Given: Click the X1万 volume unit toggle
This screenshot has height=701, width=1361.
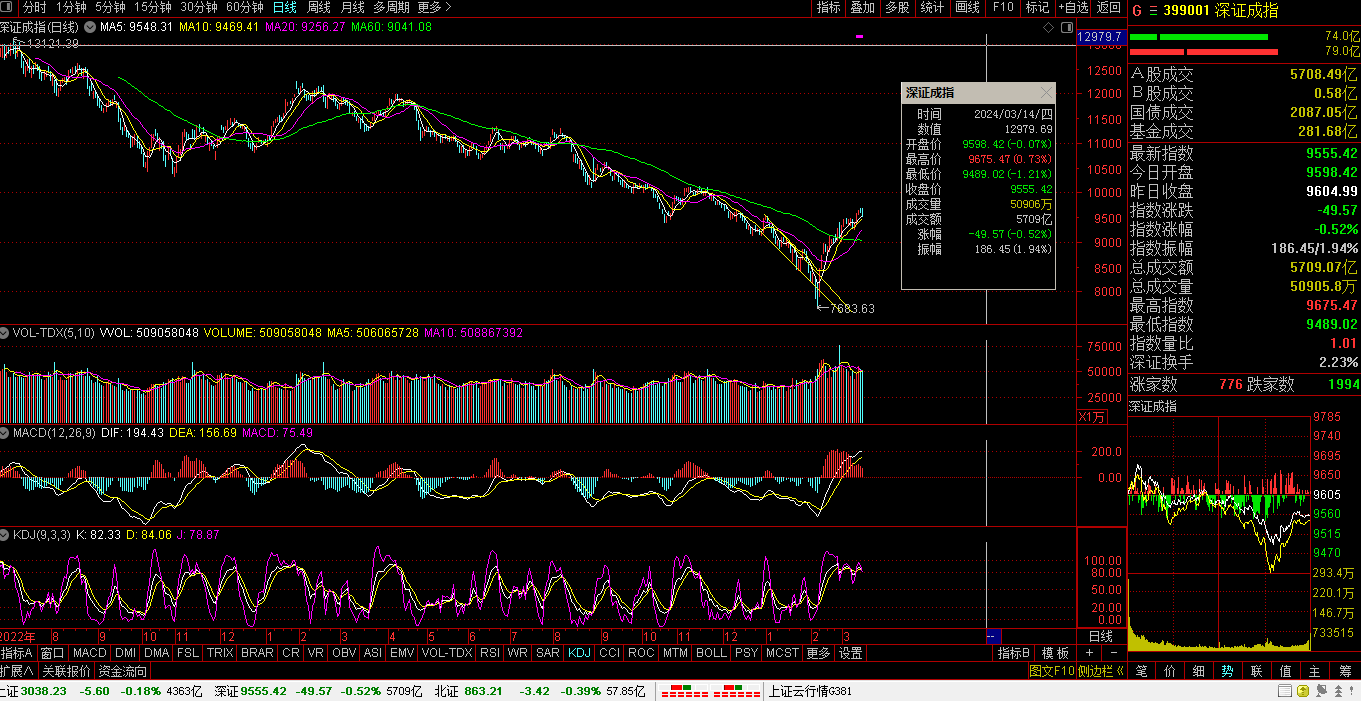Looking at the screenshot, I should (1092, 417).
